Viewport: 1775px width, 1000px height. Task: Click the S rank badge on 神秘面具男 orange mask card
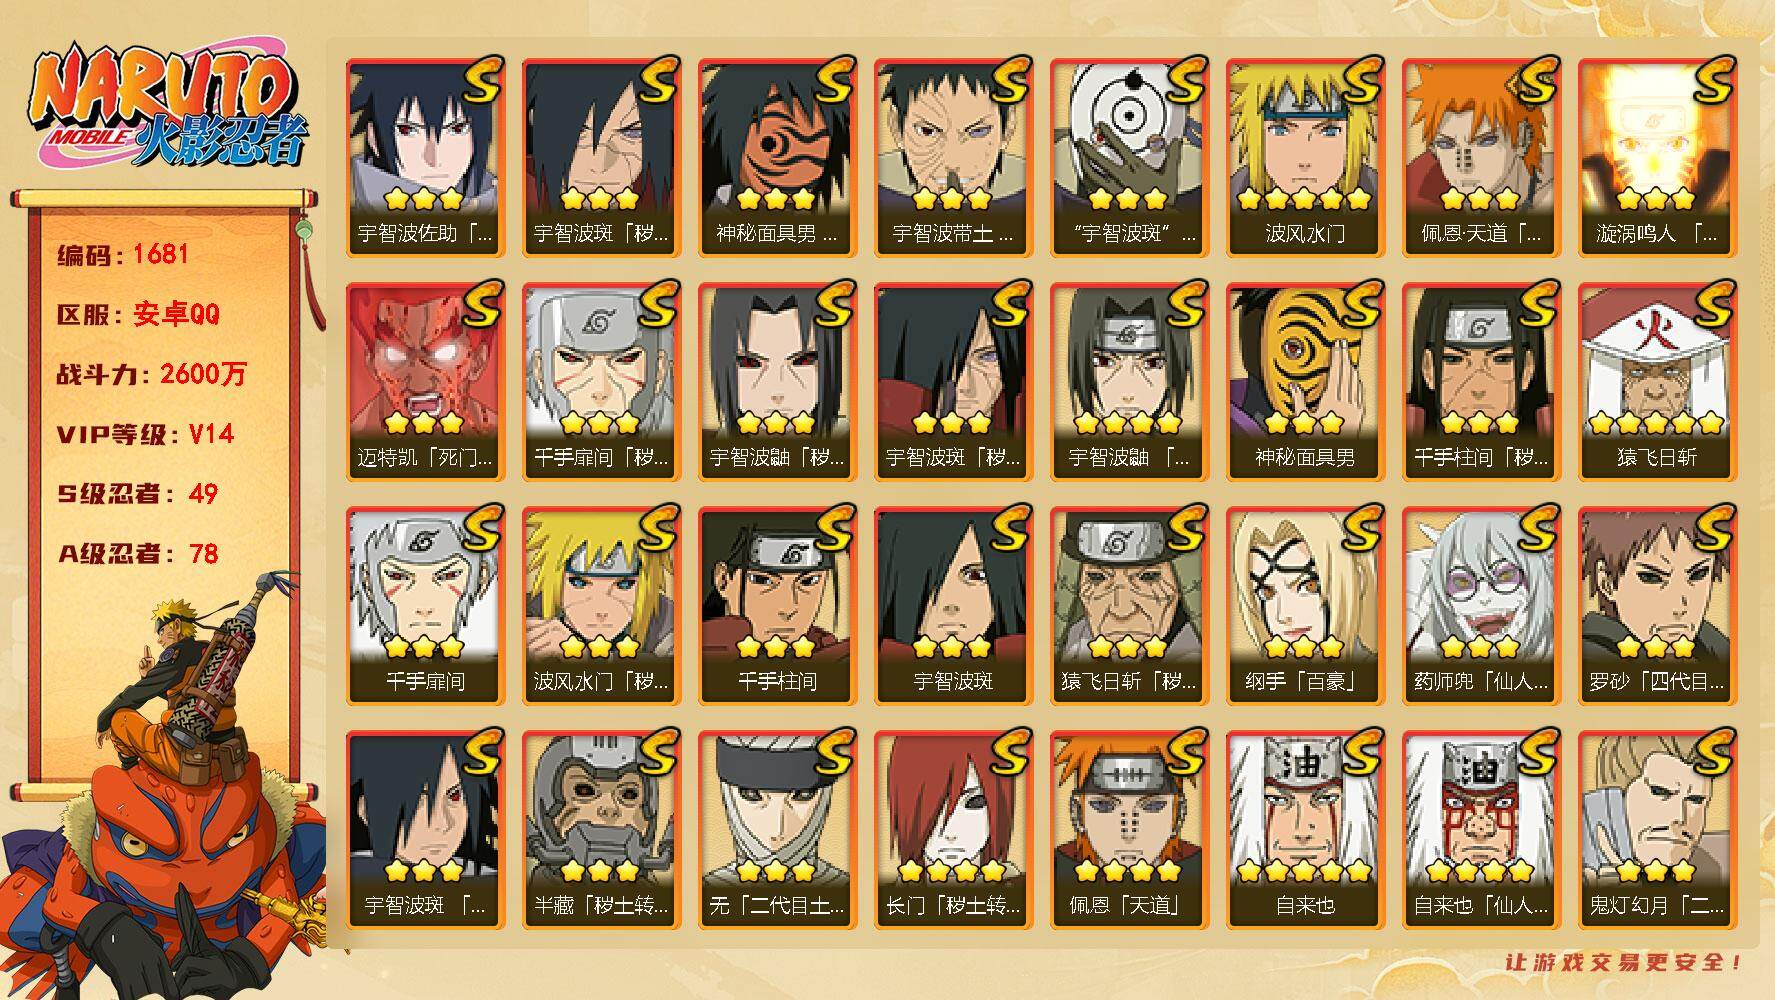click(x=832, y=81)
